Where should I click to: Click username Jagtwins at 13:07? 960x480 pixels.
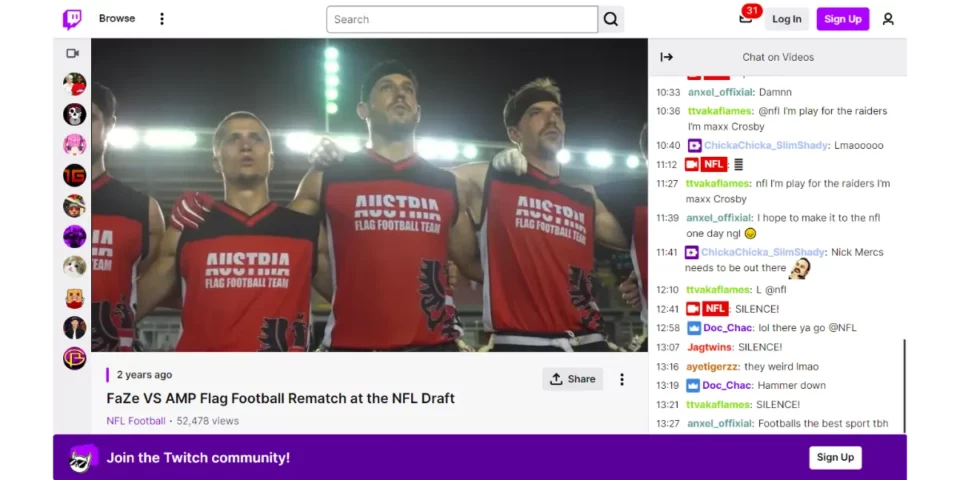click(x=710, y=348)
